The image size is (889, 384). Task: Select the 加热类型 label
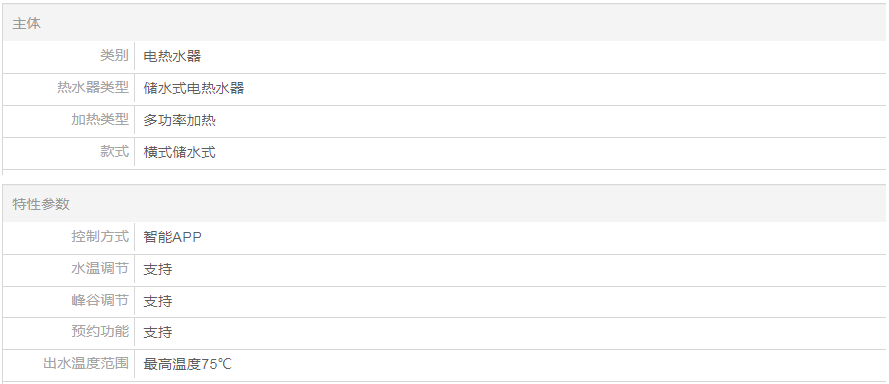pos(100,120)
